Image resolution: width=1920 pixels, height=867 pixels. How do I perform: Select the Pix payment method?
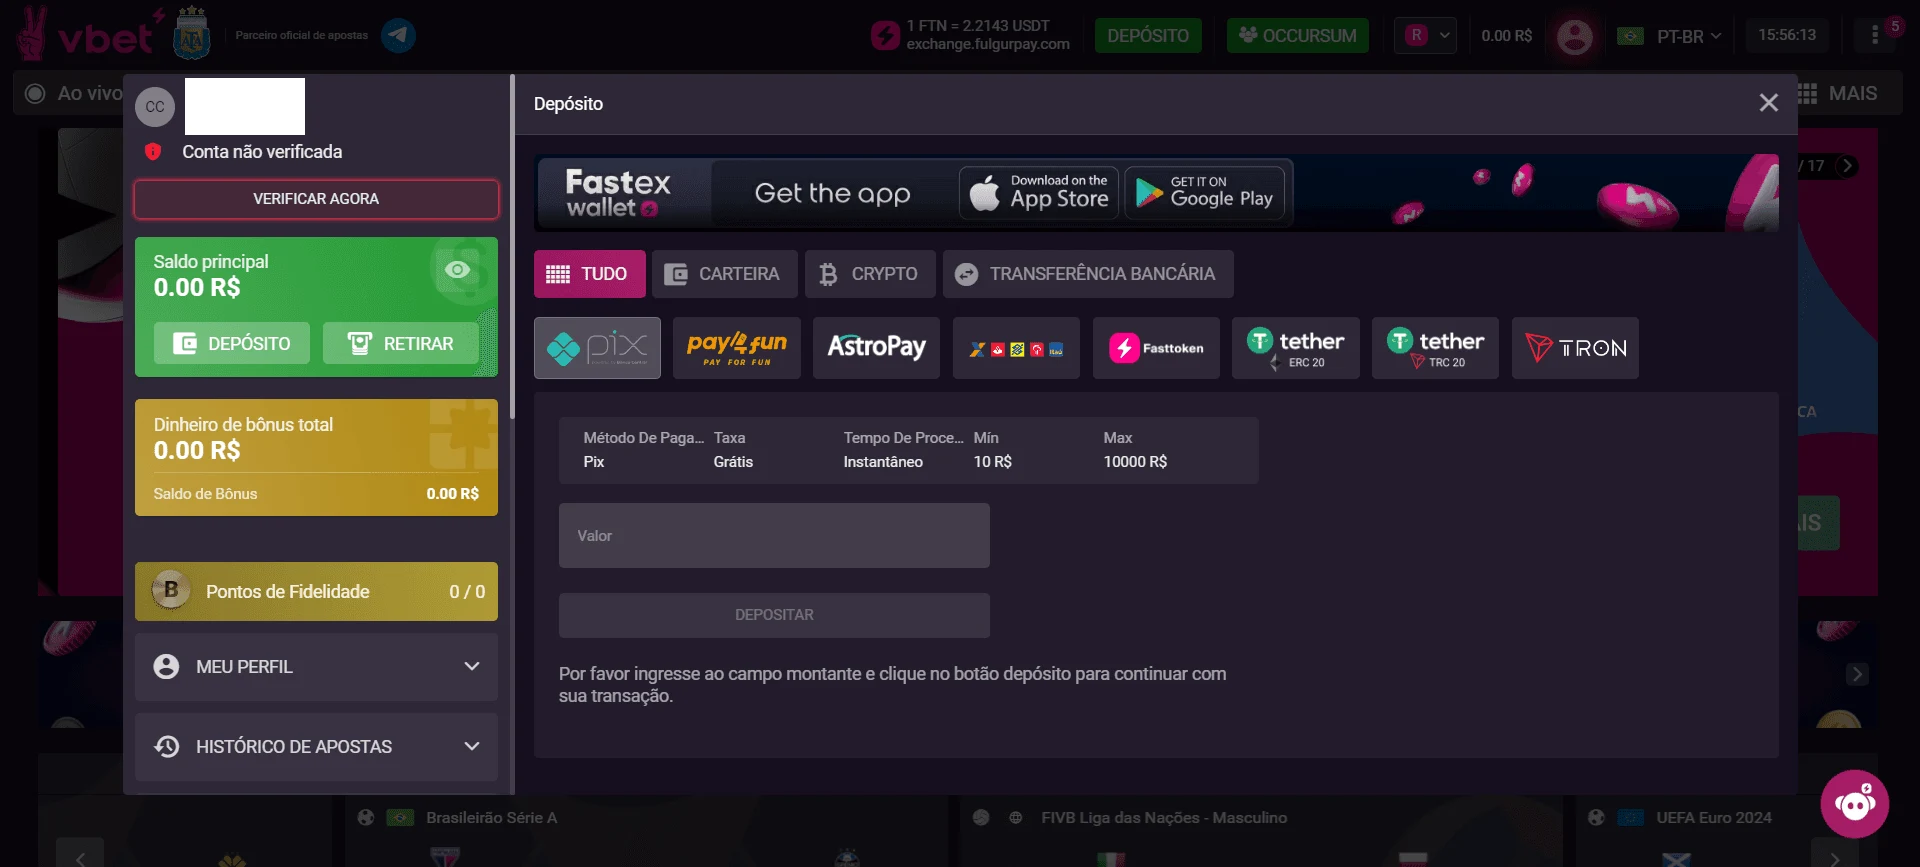click(597, 348)
